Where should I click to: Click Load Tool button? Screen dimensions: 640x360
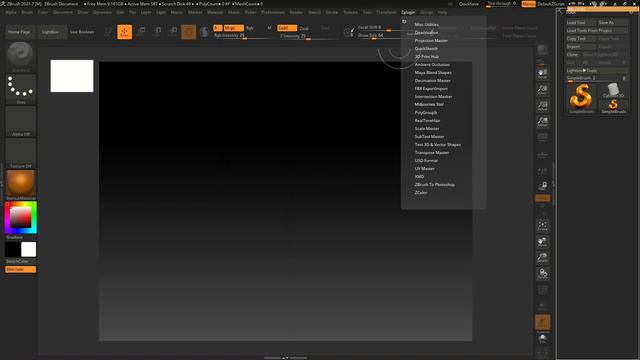point(581,22)
